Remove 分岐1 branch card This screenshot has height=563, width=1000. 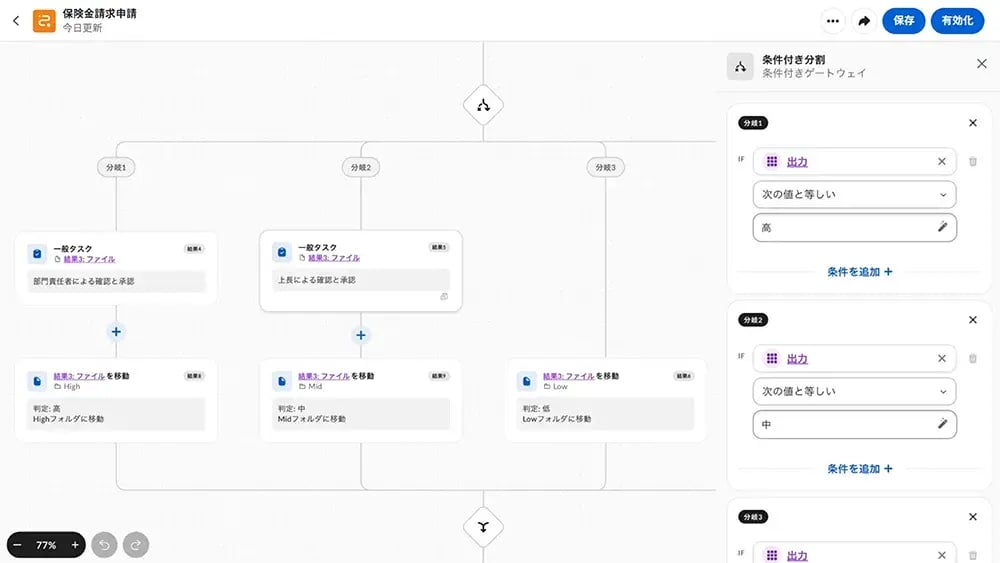pyautogui.click(x=973, y=123)
